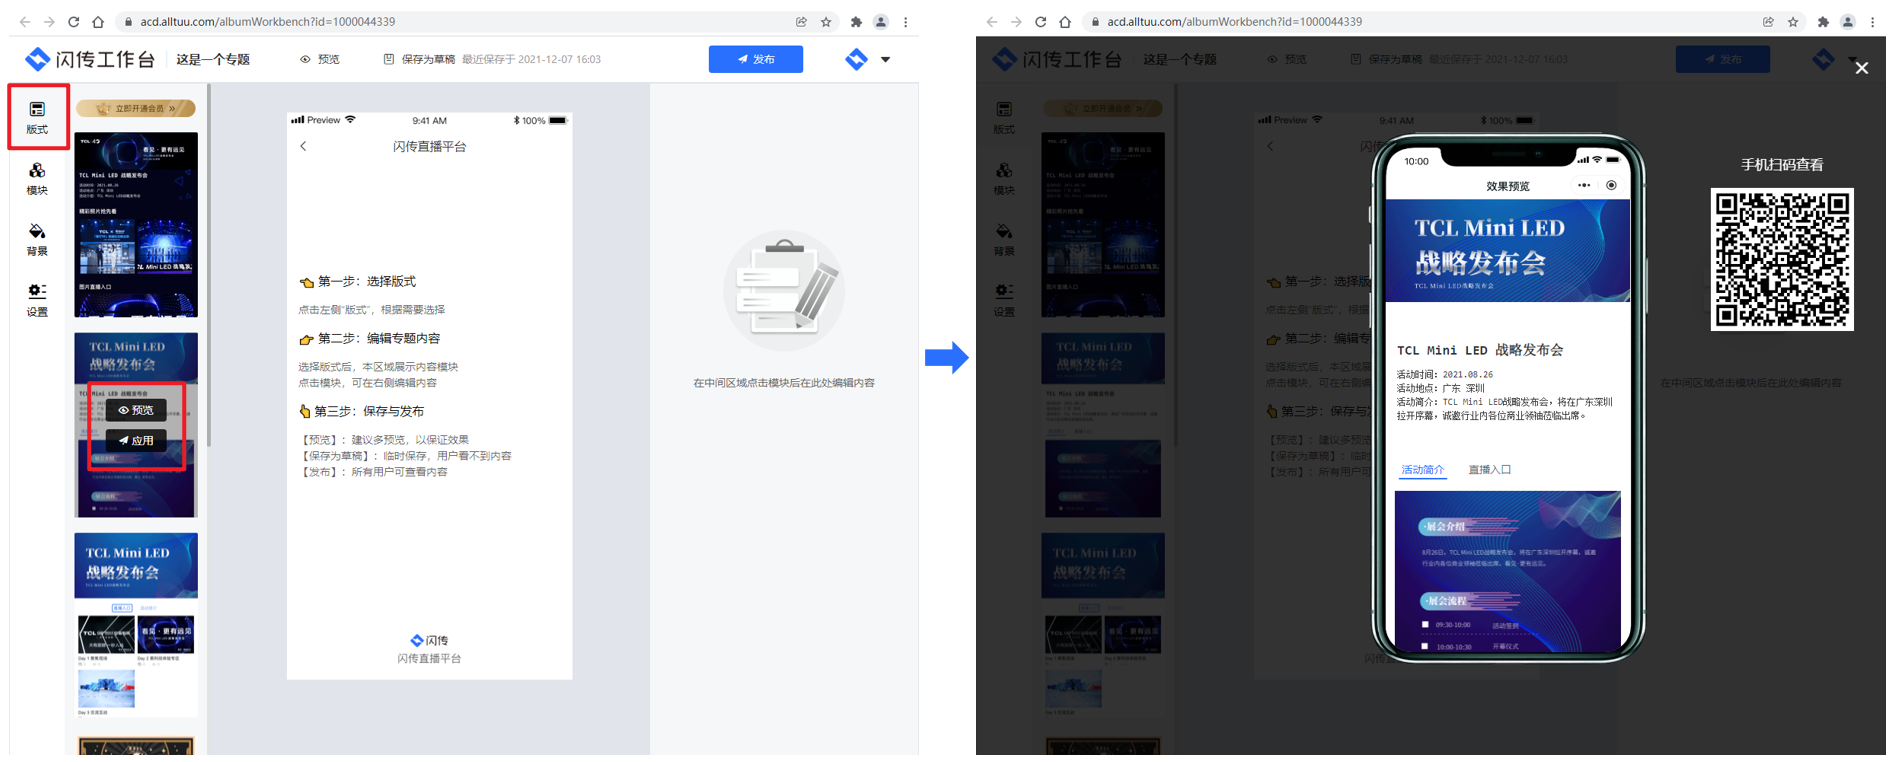Screen dimensions: 1894x762
Task: Click 预览 on hovered template thumbnail
Action: point(136,410)
